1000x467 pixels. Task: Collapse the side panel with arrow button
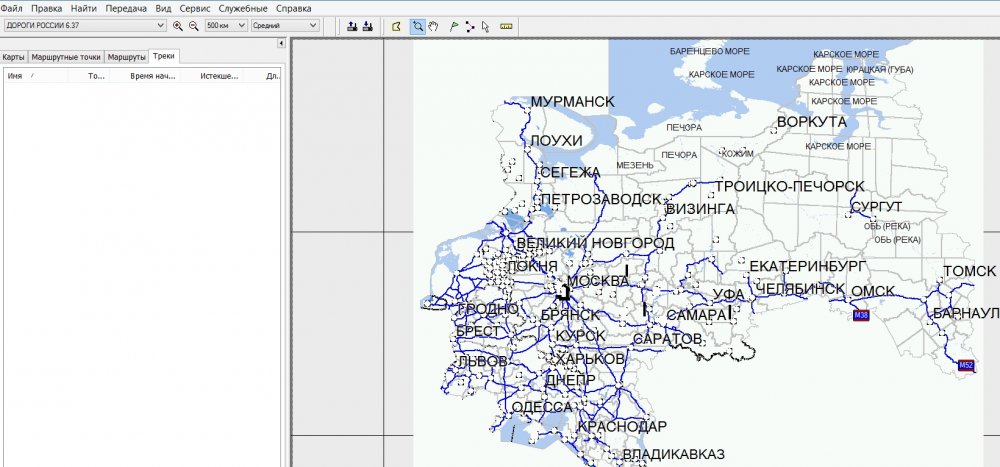281,43
